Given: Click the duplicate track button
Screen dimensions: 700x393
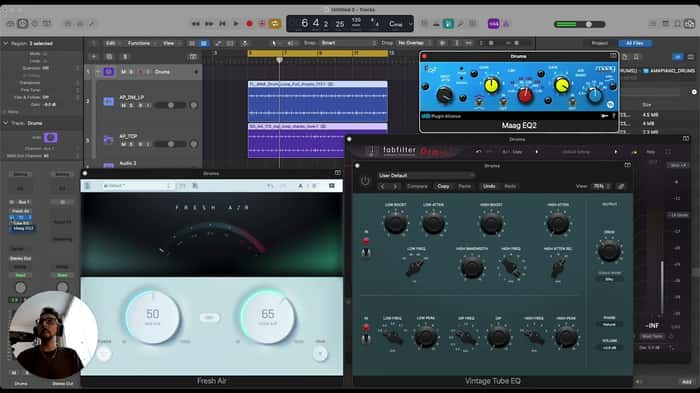Looking at the screenshot, I should click(109, 57).
